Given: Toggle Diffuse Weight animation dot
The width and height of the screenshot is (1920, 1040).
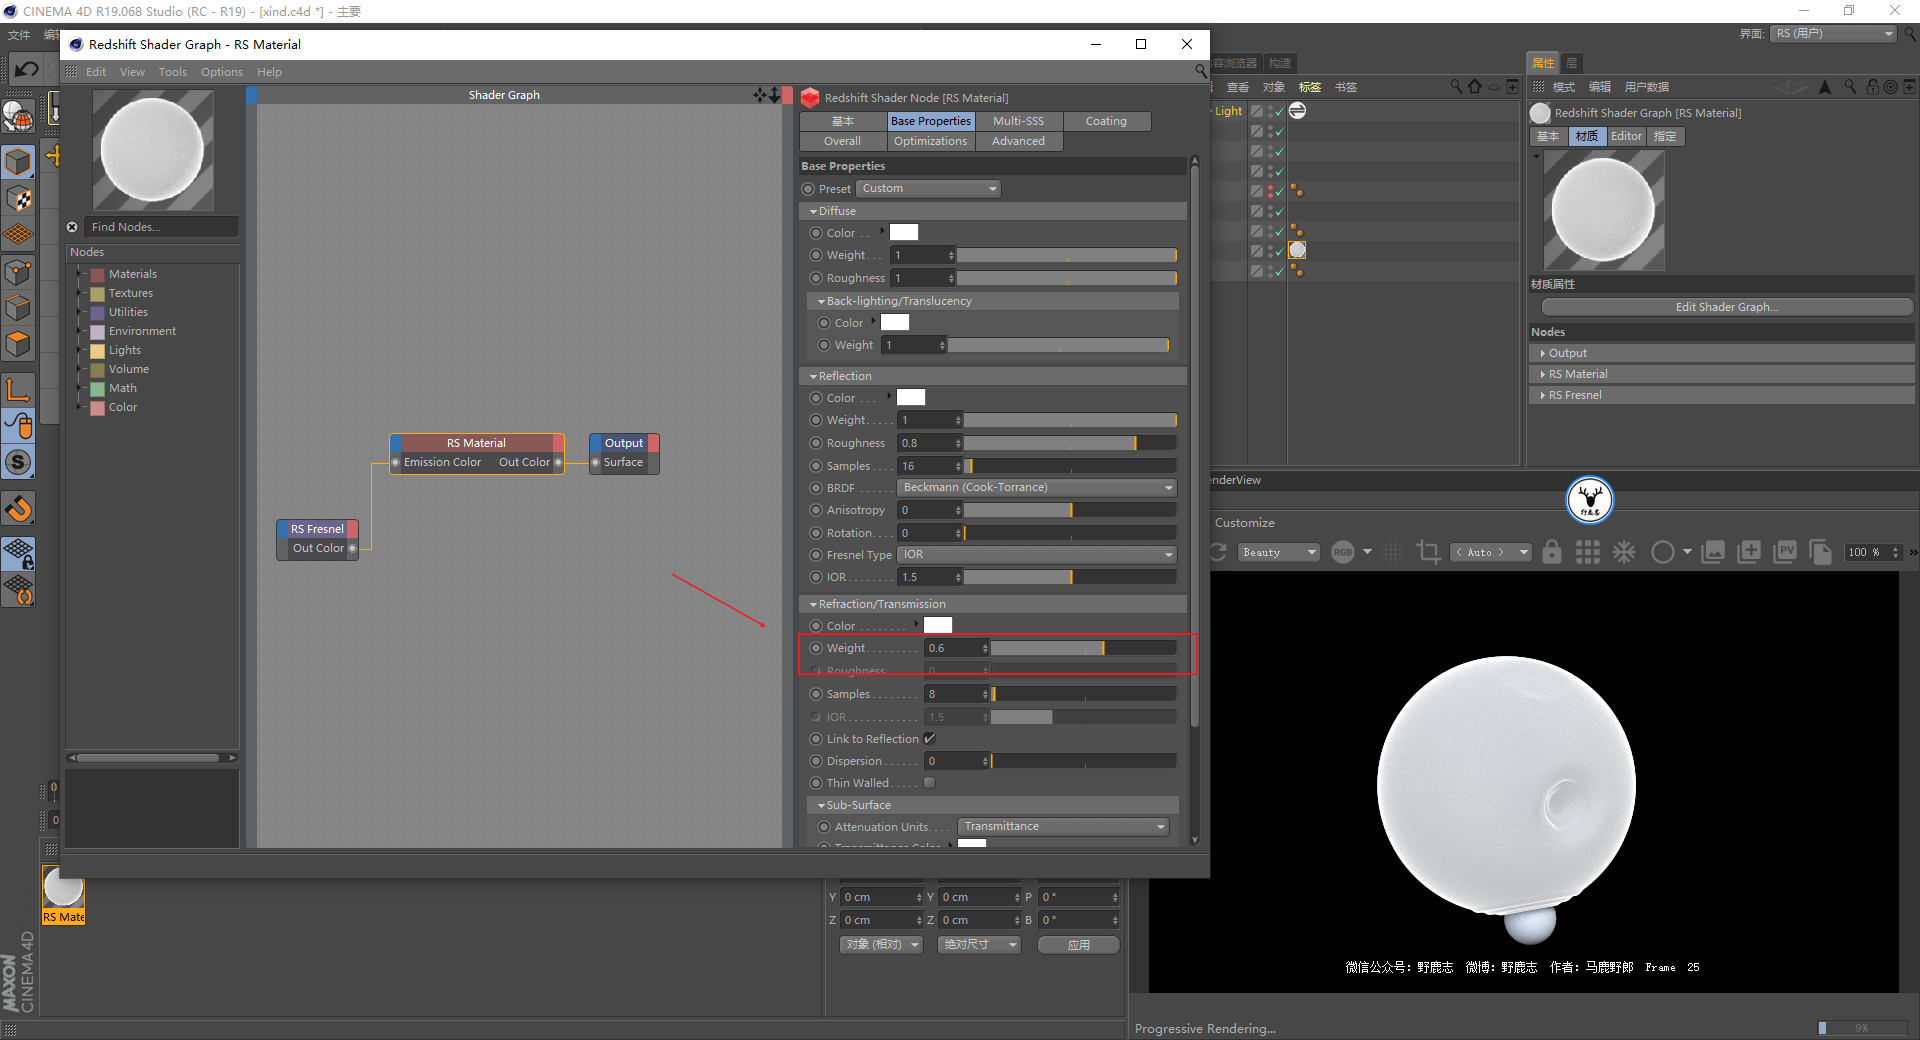Looking at the screenshot, I should [x=816, y=255].
